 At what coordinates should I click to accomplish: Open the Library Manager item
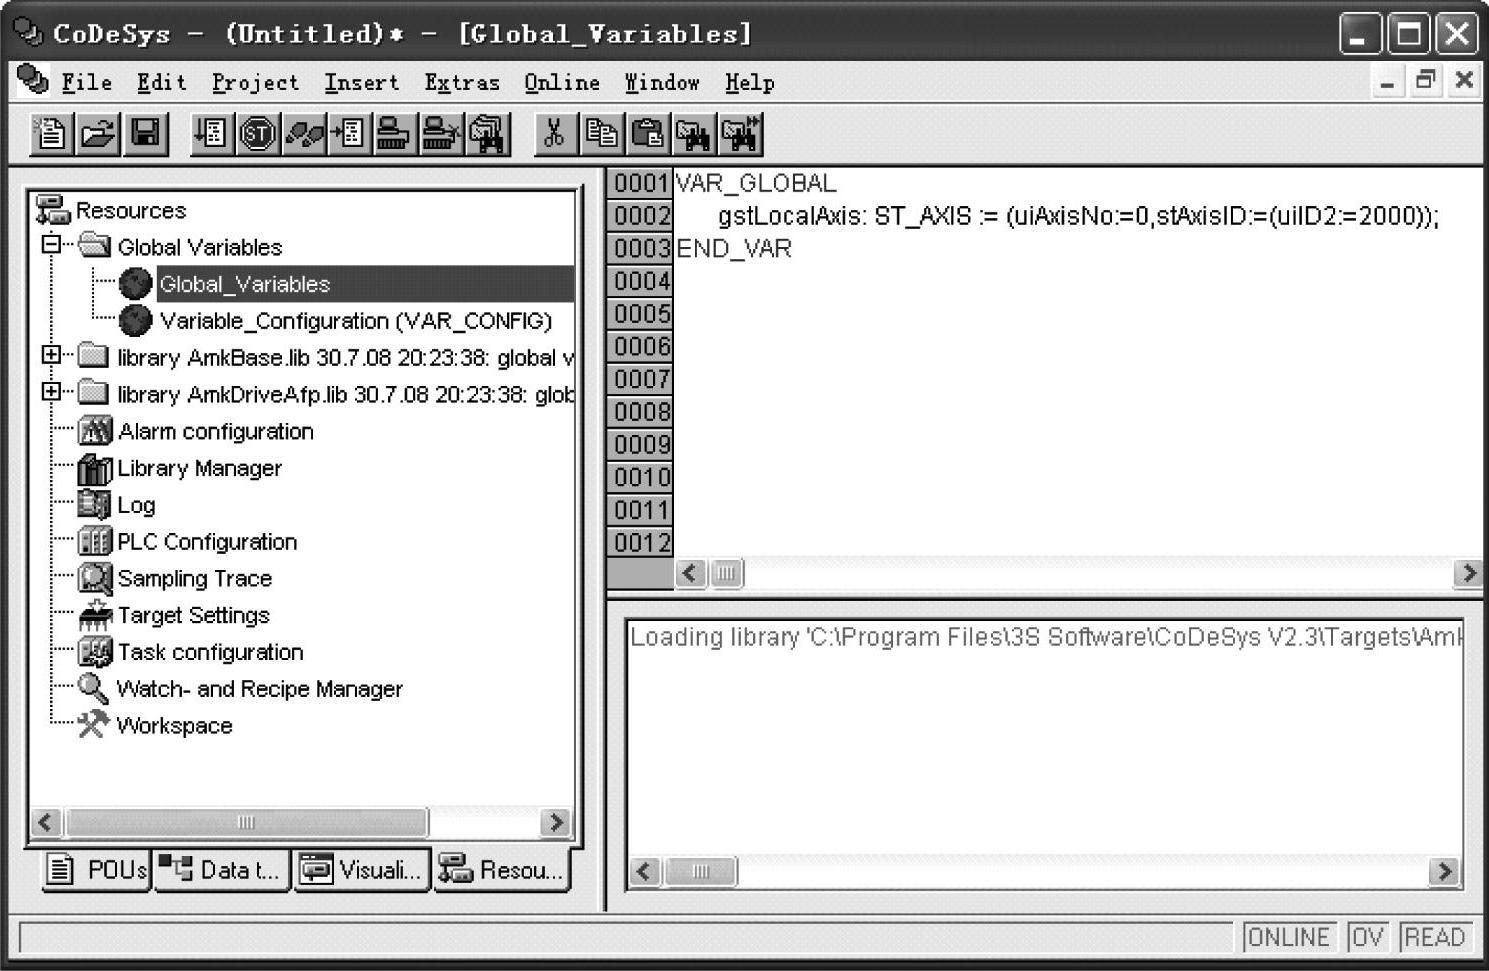pos(199,468)
